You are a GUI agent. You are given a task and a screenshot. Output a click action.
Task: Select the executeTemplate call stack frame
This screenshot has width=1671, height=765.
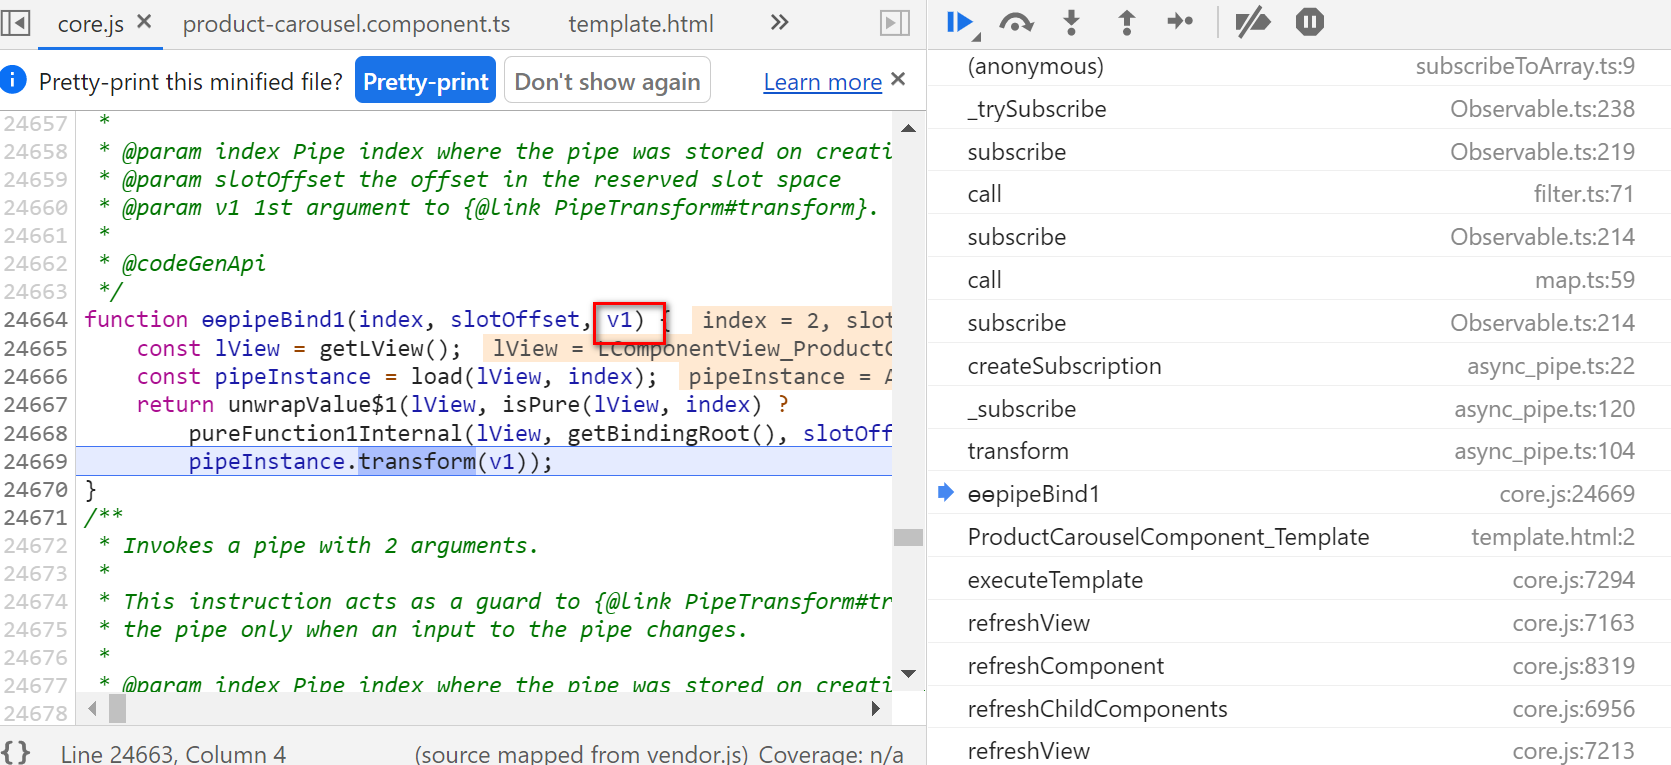1300,580
